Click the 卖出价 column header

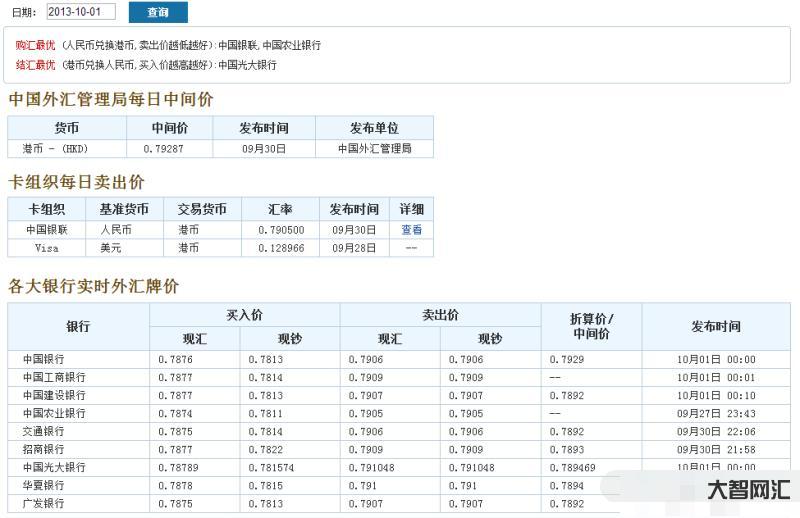(440, 315)
